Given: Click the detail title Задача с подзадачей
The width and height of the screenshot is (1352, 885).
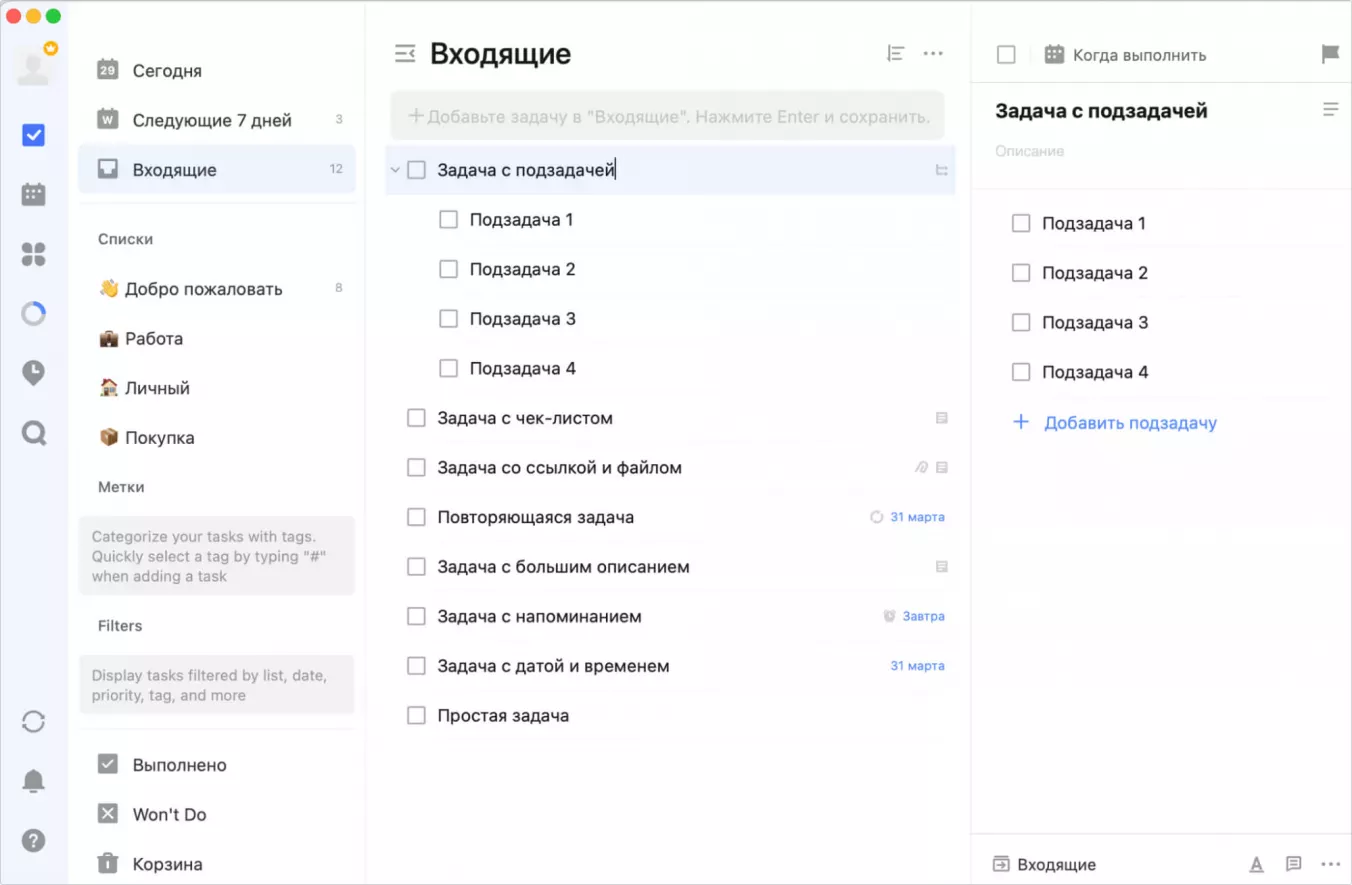Looking at the screenshot, I should 1101,111.
